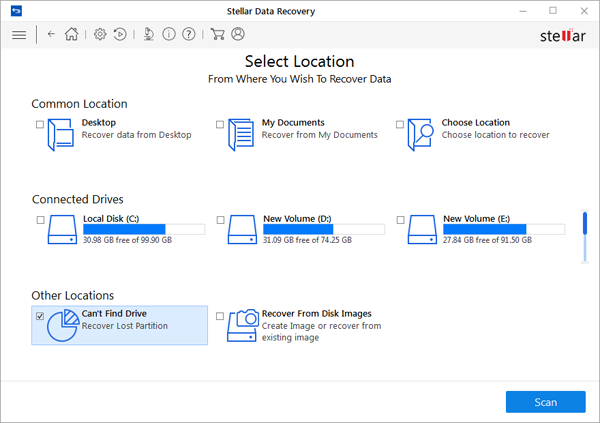Screen dimensions: 600x423
Task: Check Recover From Disk Images checkbox
Action: [220, 316]
